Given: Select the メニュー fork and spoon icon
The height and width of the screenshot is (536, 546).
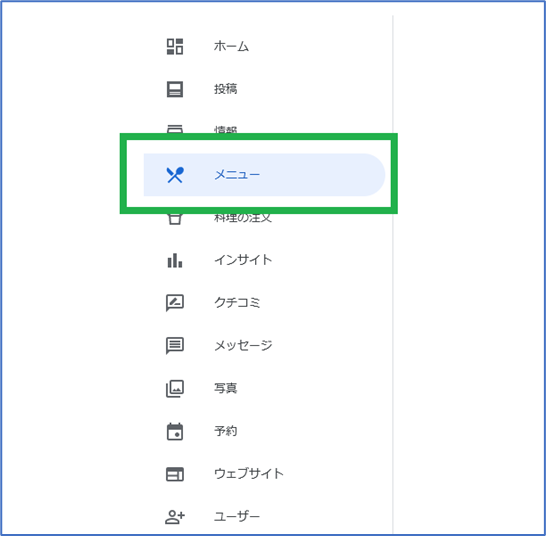Looking at the screenshot, I should [175, 175].
